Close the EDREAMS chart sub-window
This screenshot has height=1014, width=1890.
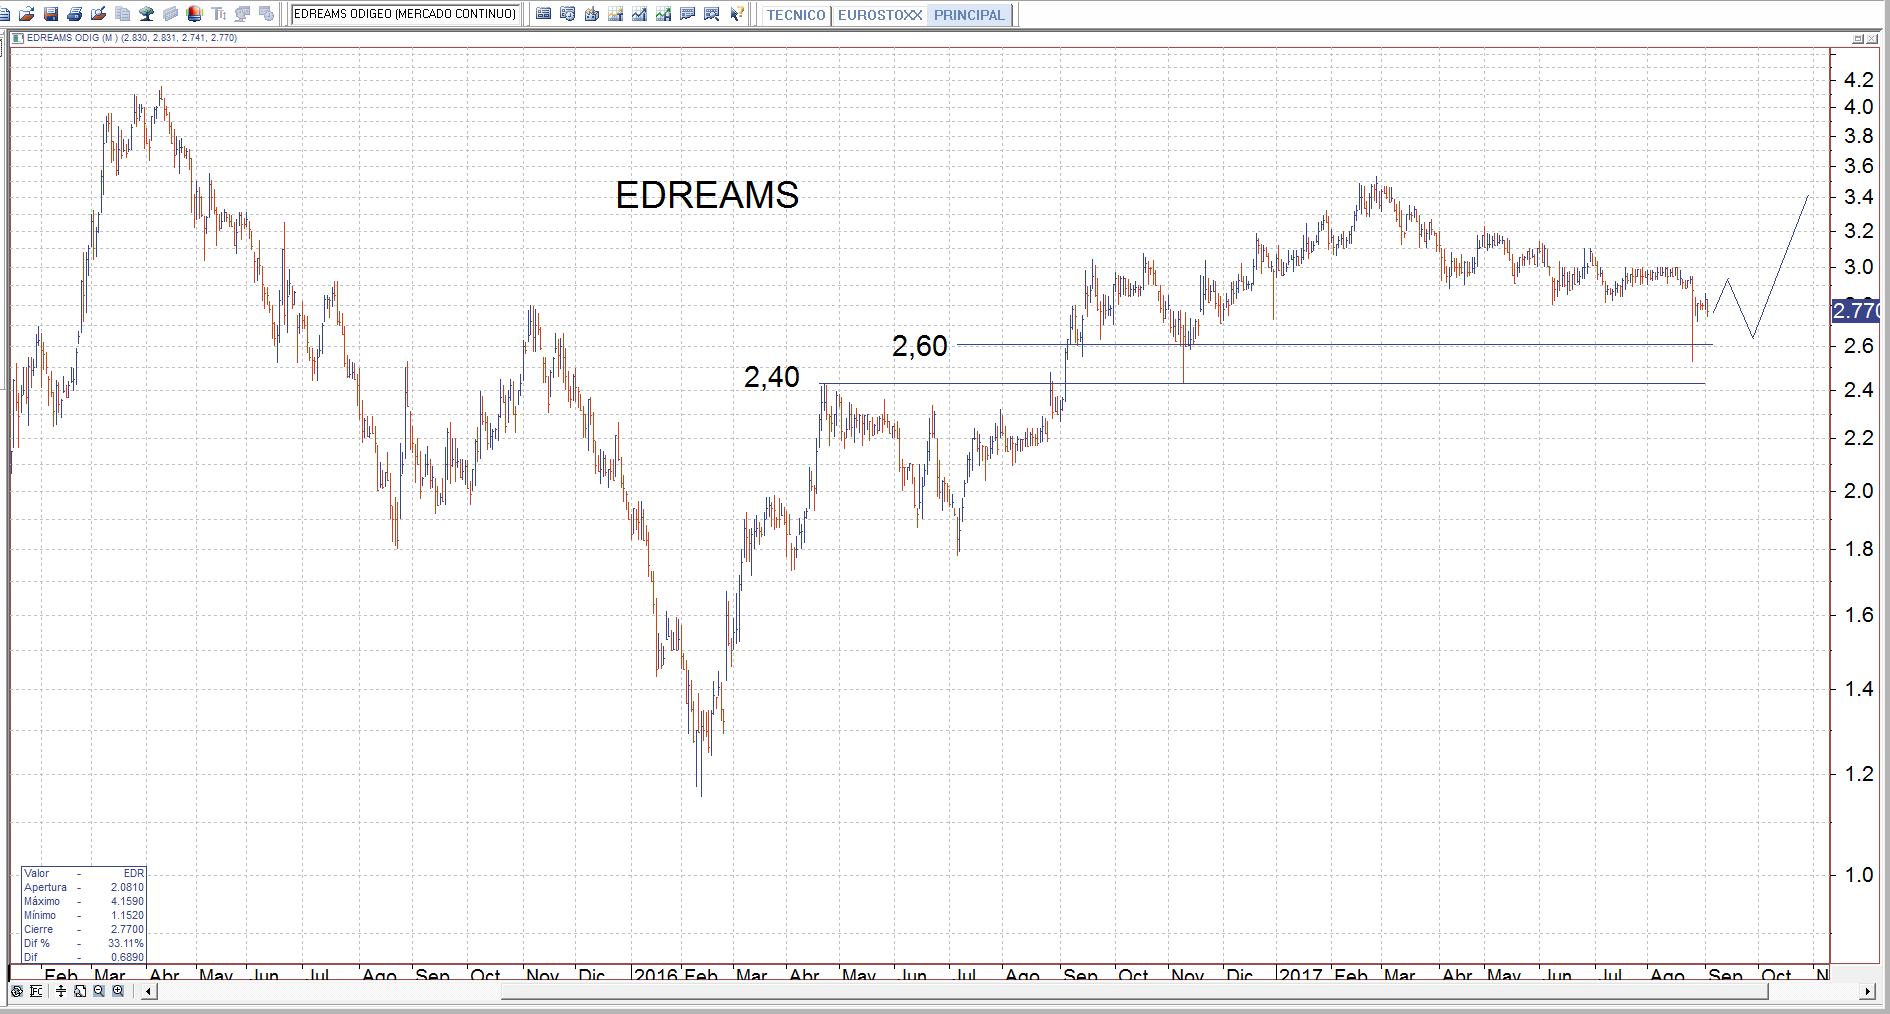1872,39
